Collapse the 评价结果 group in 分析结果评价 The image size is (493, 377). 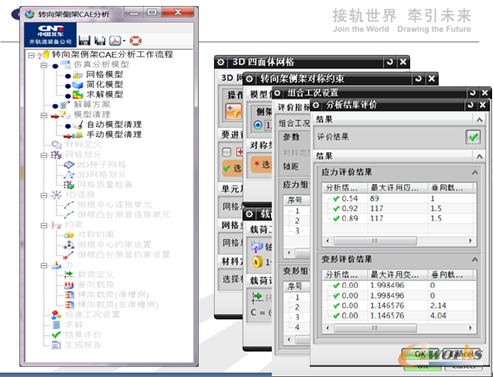[x=479, y=119]
